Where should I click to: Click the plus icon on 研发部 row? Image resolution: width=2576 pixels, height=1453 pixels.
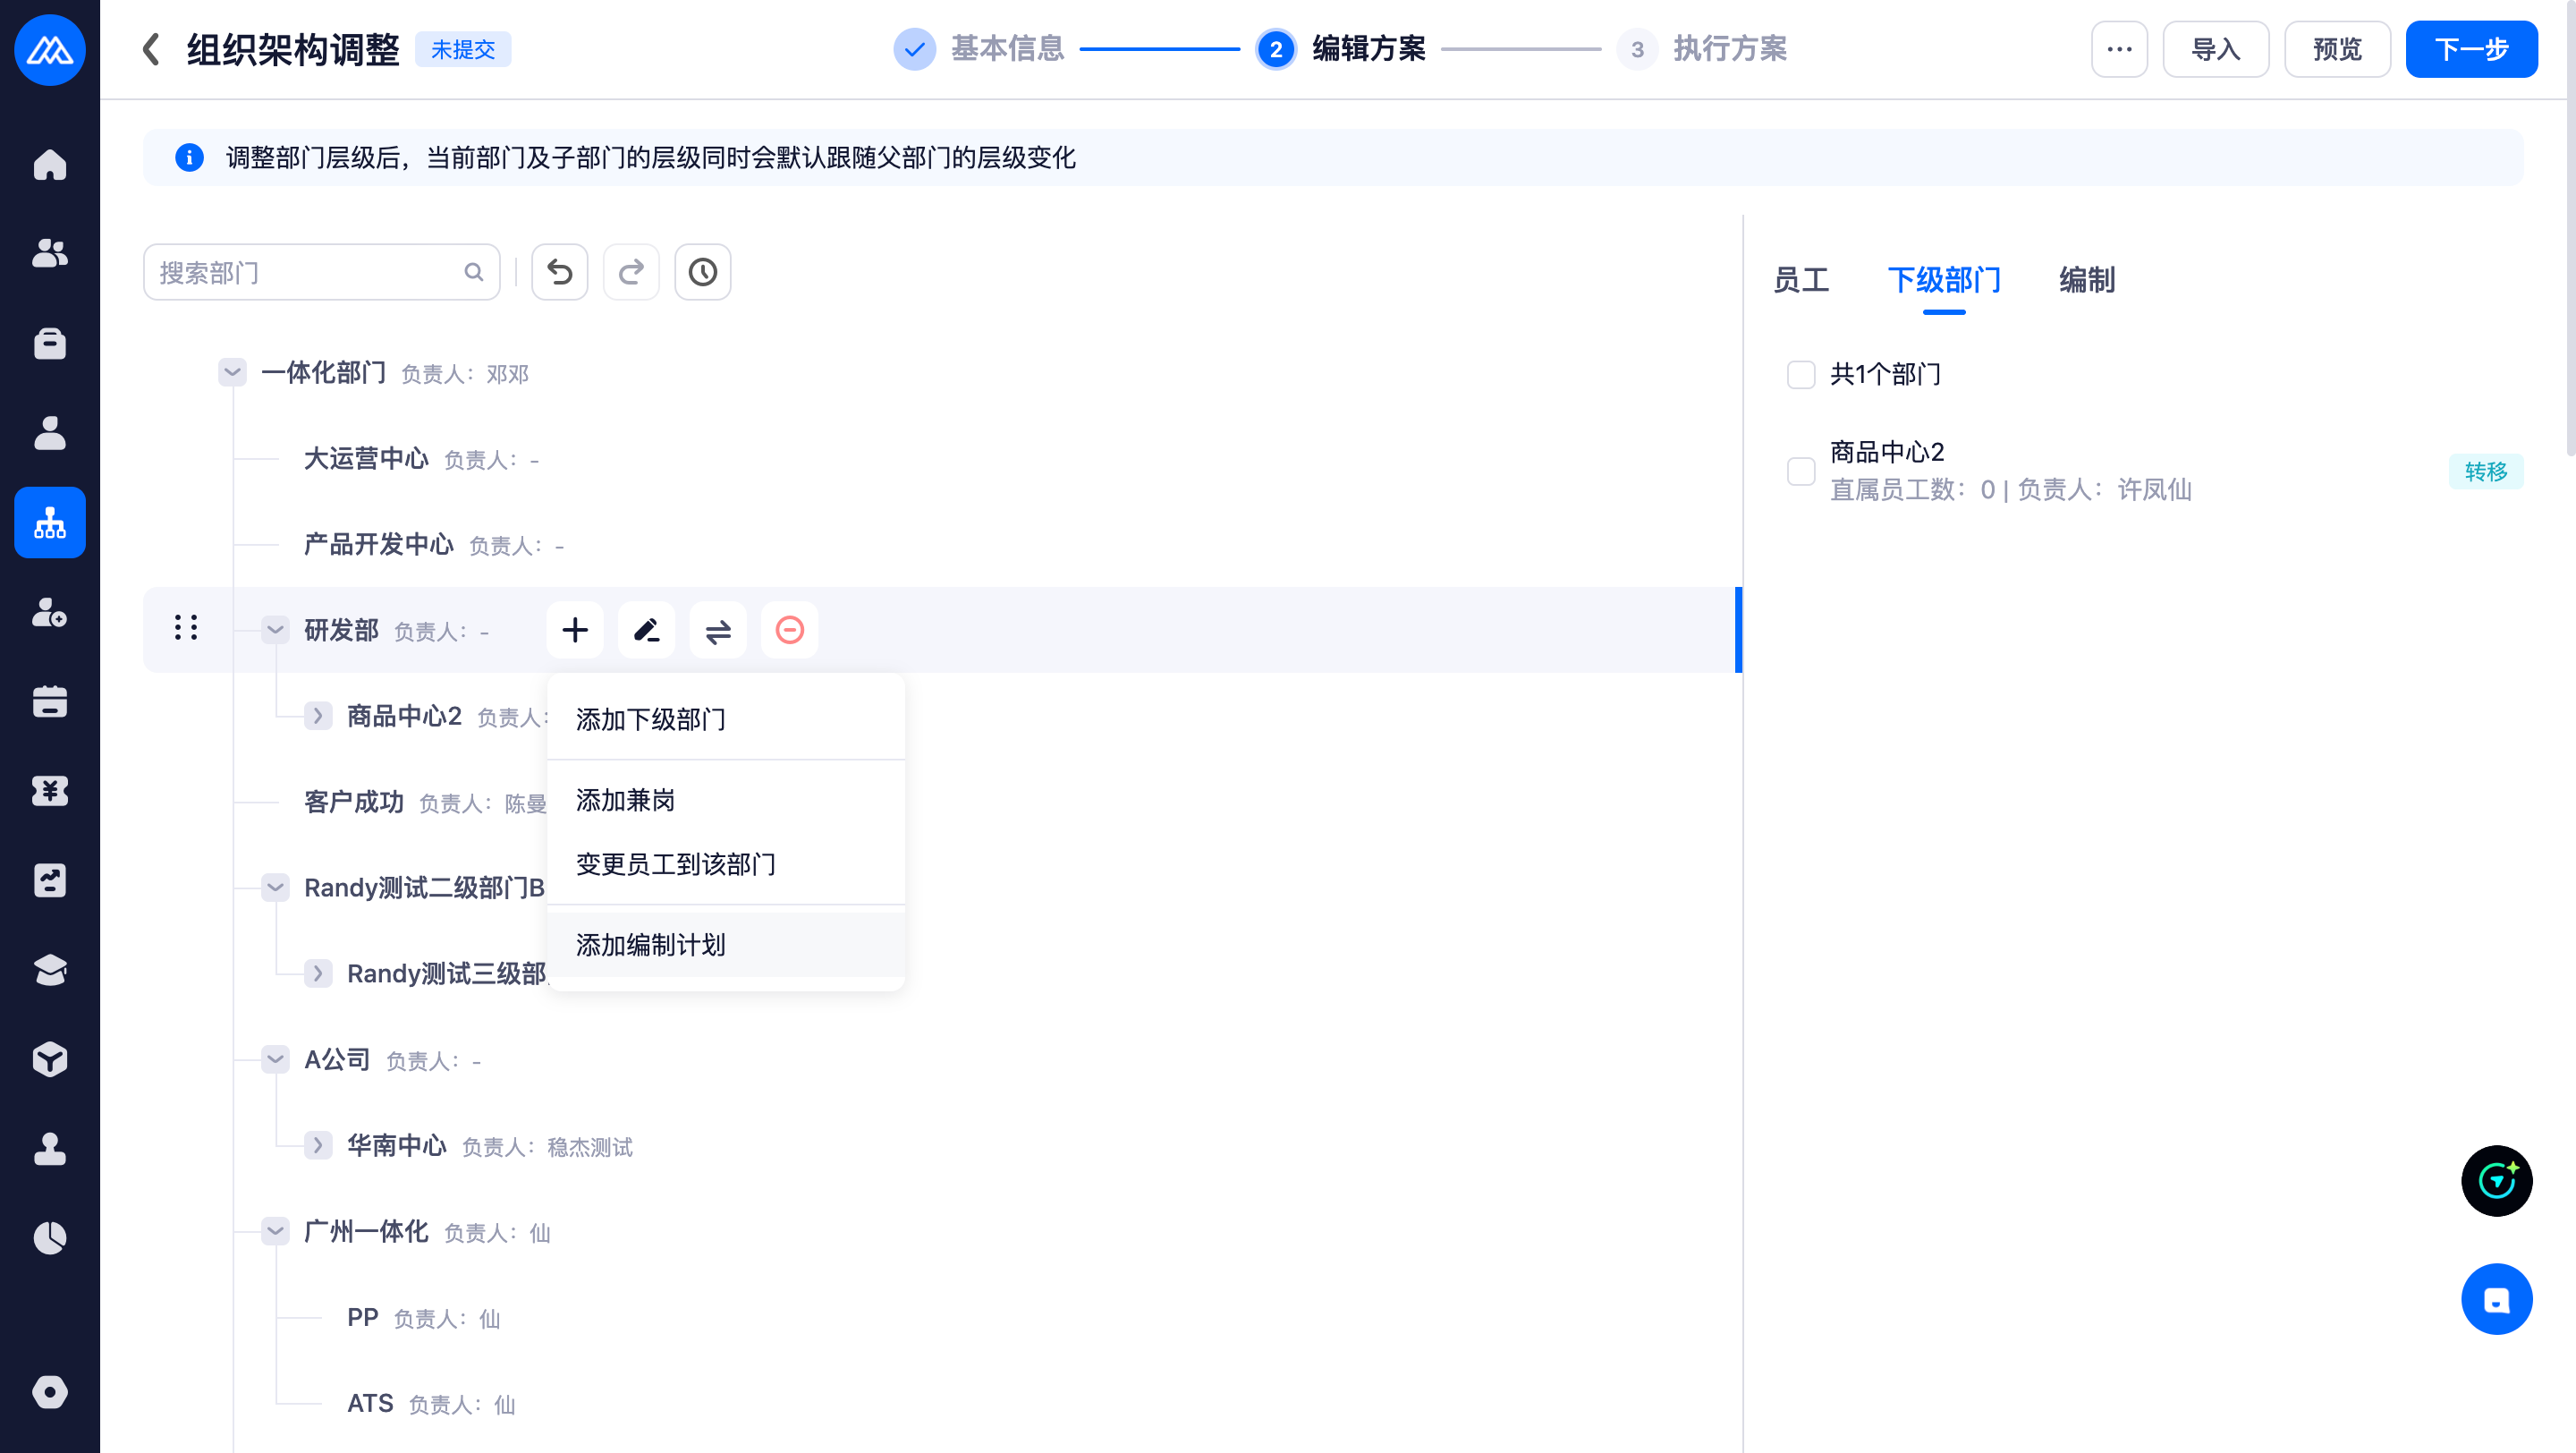575,630
